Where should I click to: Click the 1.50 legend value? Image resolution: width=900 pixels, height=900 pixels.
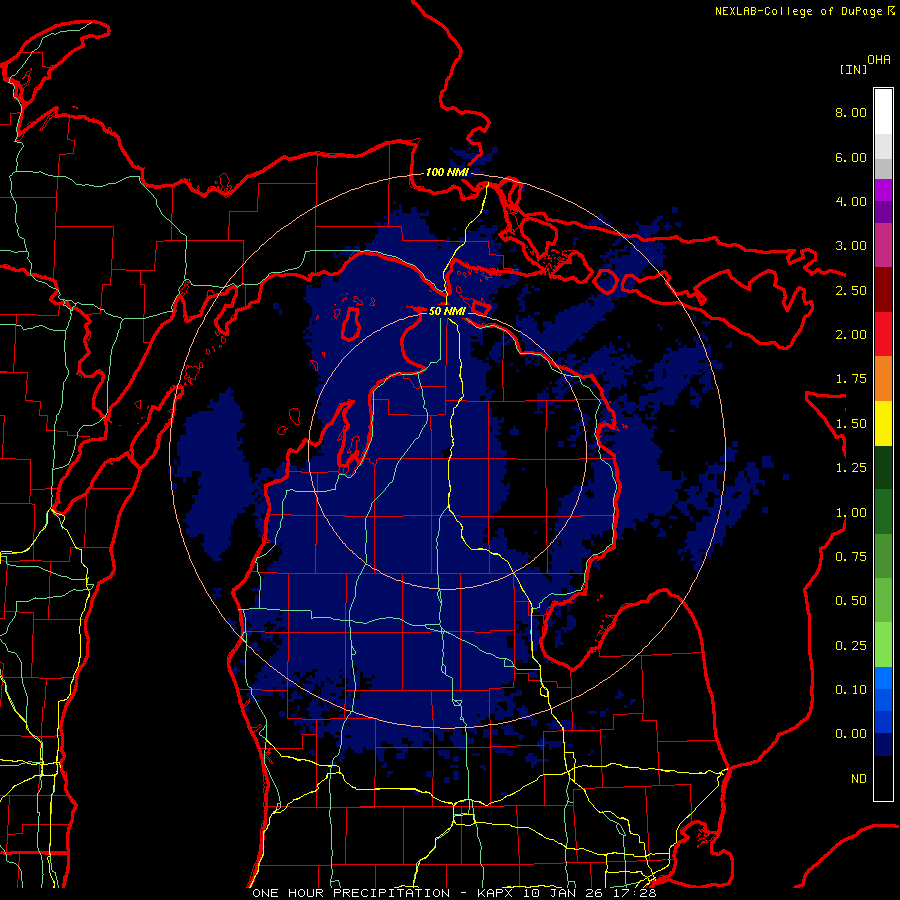(x=851, y=424)
